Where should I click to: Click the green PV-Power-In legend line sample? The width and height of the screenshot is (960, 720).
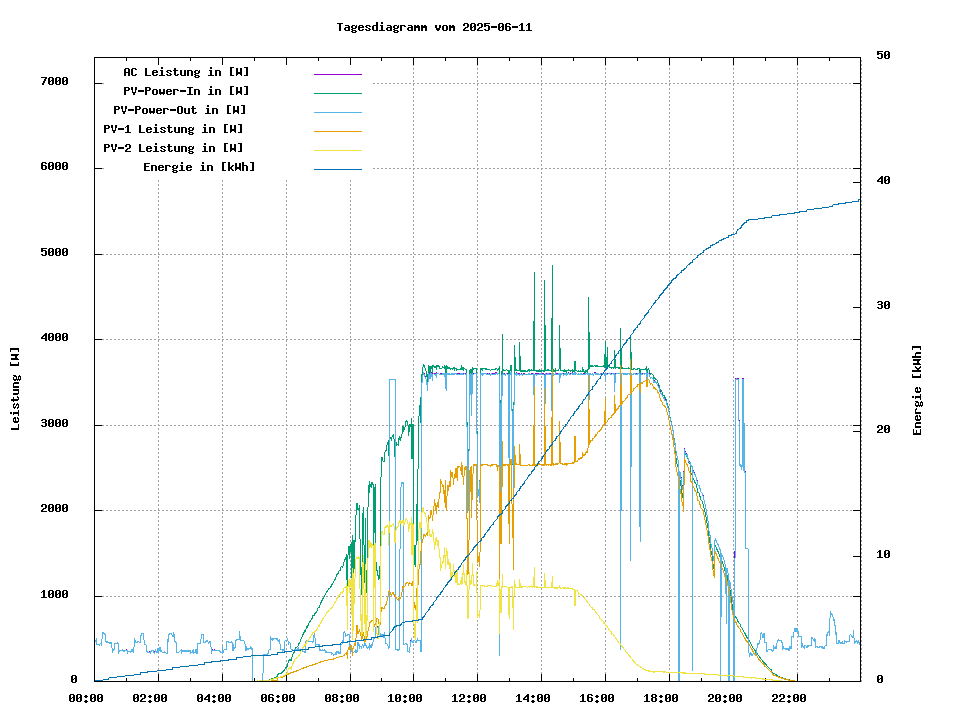tap(337, 92)
